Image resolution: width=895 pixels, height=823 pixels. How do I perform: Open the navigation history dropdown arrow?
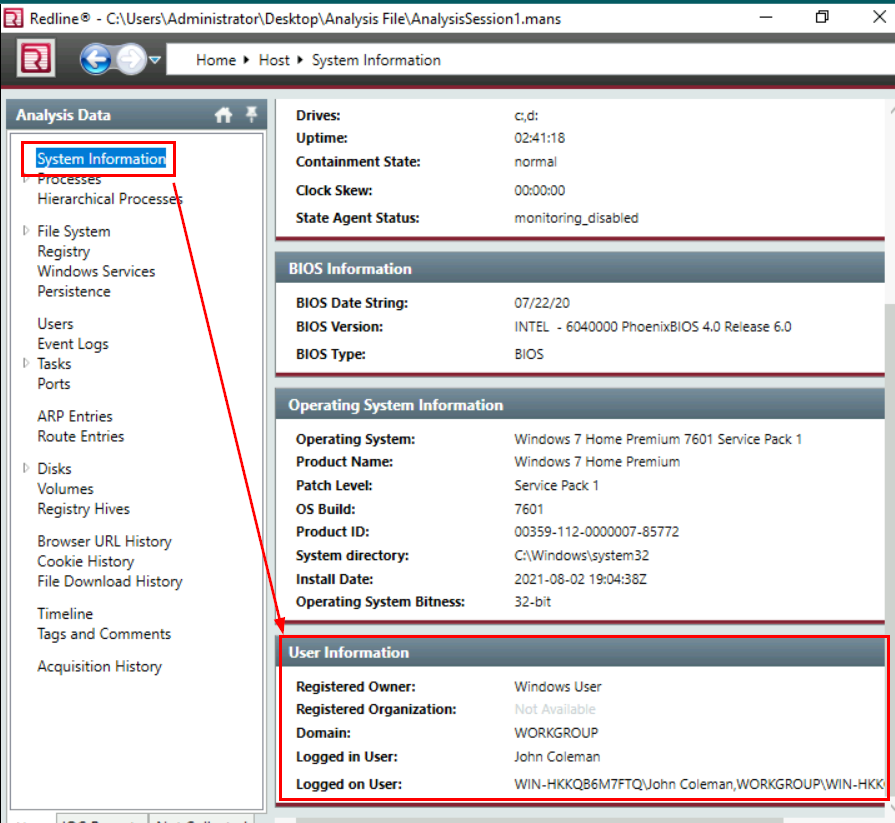pos(155,59)
